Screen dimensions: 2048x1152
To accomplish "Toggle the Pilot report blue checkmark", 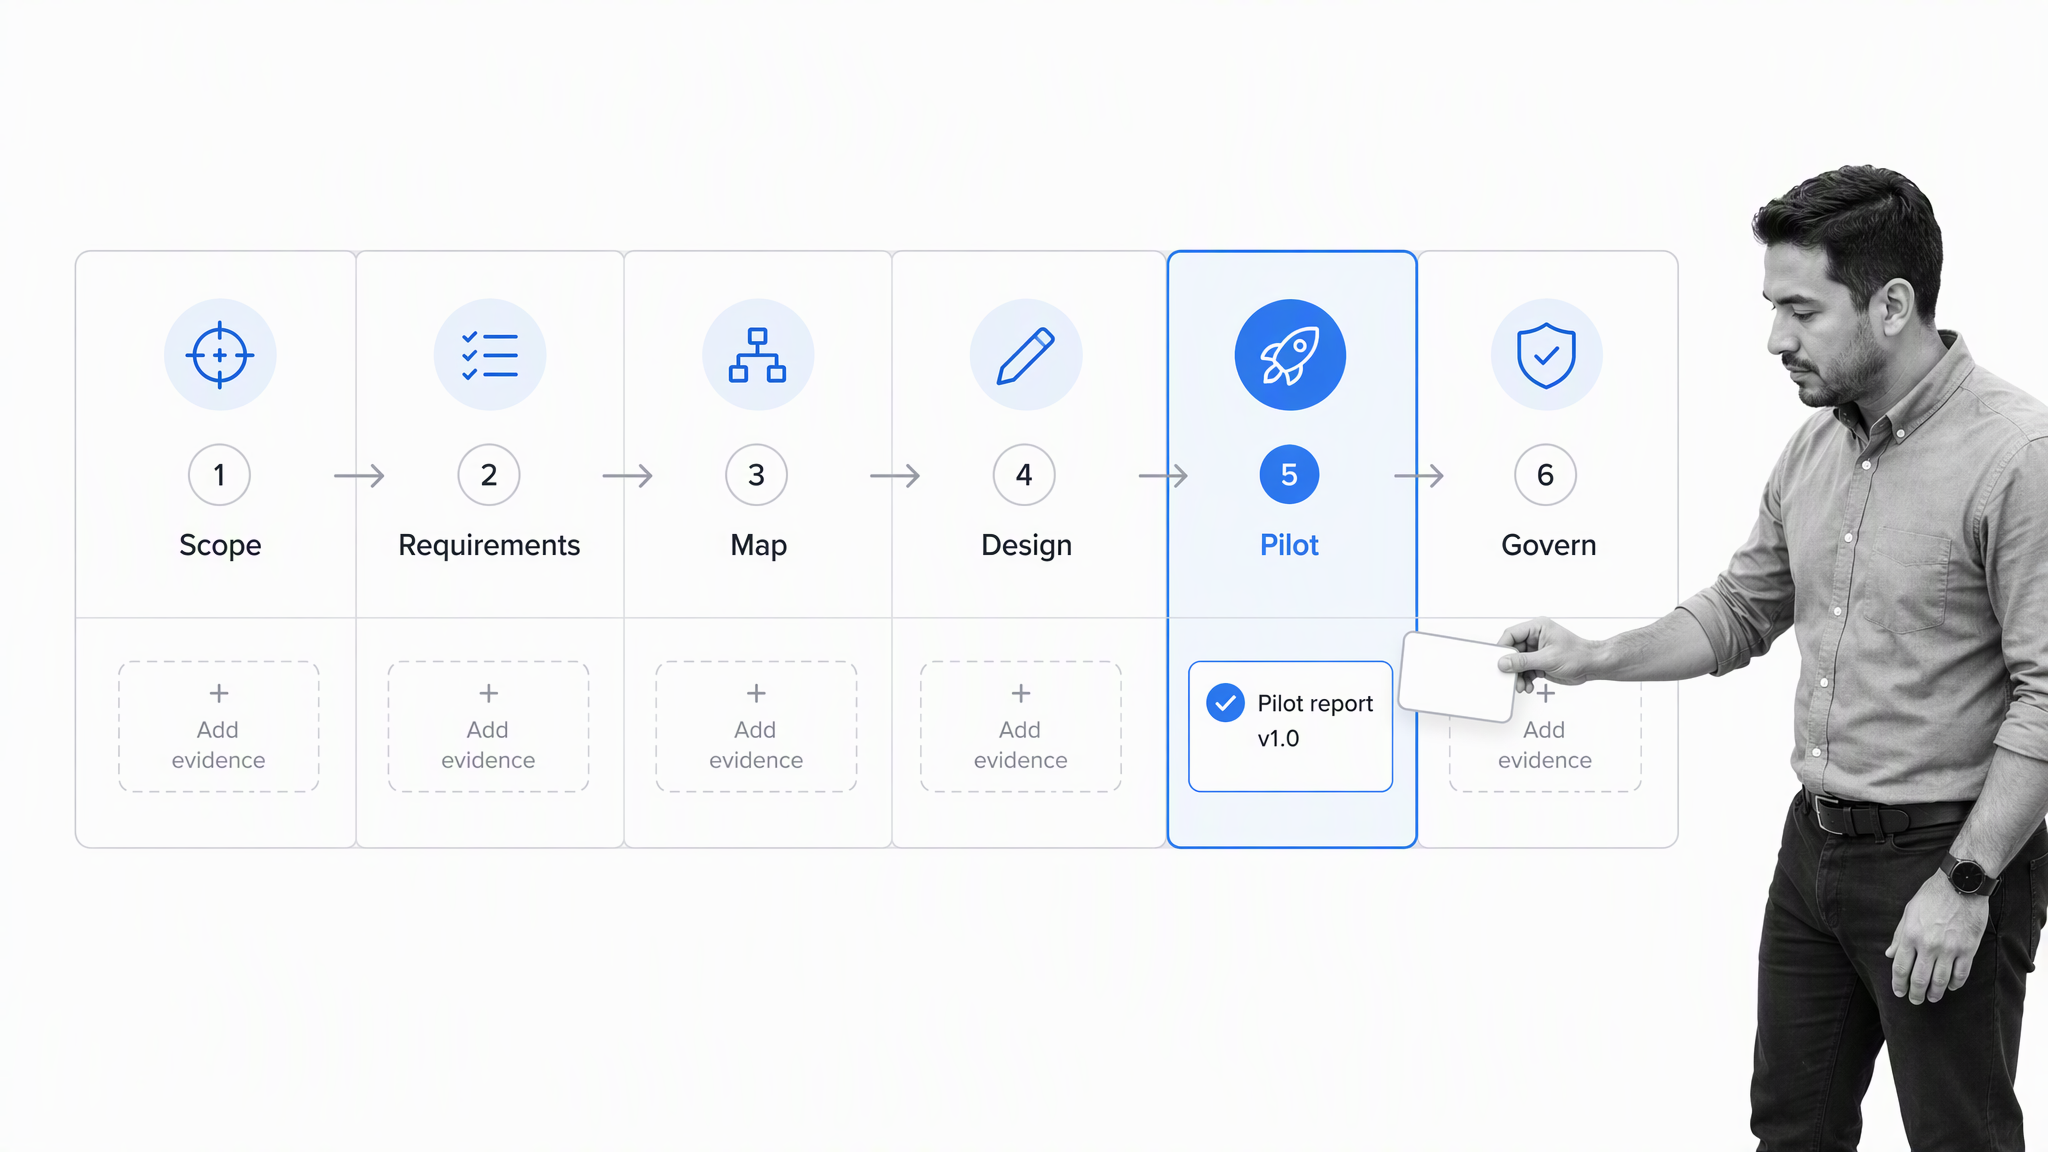I will pyautogui.click(x=1225, y=703).
